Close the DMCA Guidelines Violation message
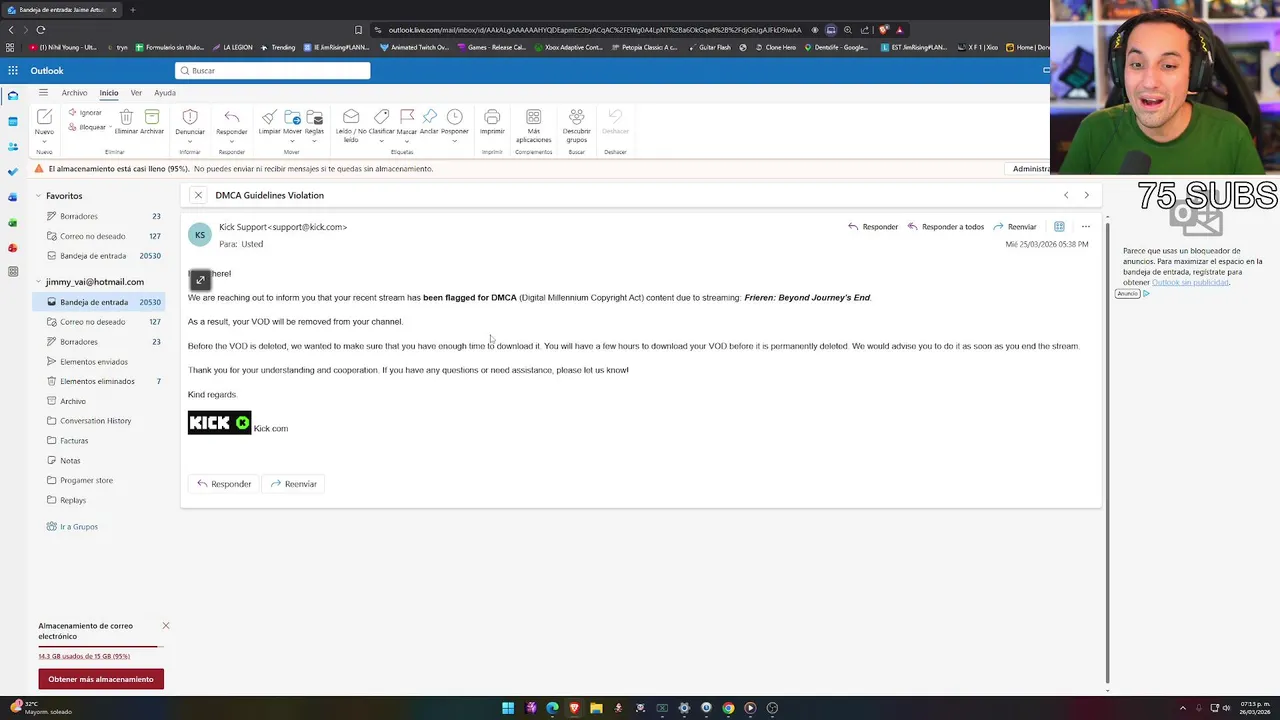 (x=198, y=195)
